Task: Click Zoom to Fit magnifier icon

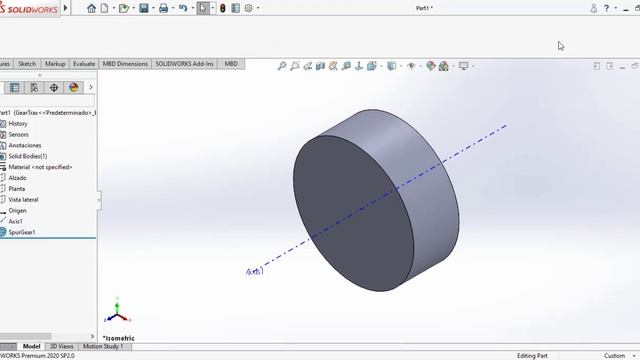Action: coord(282,66)
